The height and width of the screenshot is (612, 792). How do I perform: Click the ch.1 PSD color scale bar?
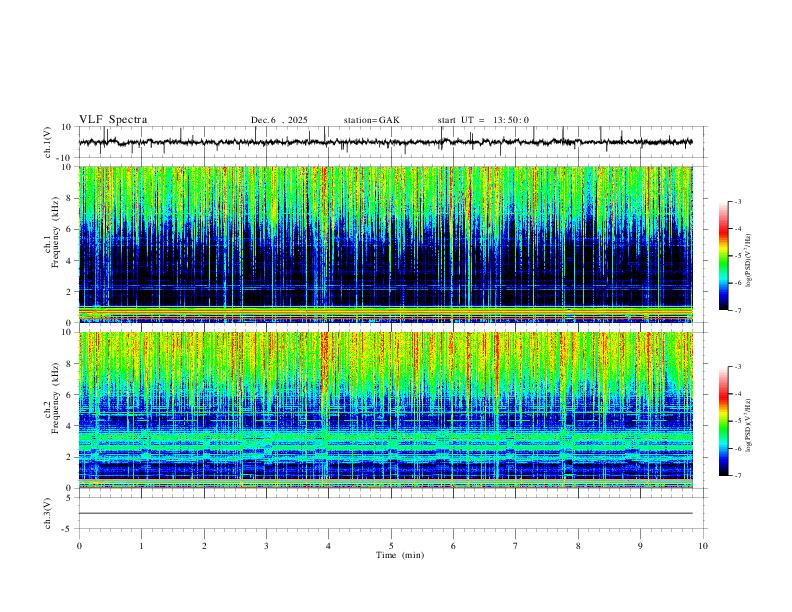[723, 256]
